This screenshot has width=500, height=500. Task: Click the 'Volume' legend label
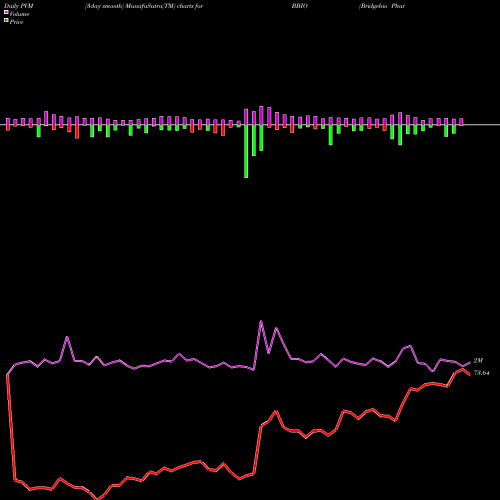pyautogui.click(x=19, y=14)
